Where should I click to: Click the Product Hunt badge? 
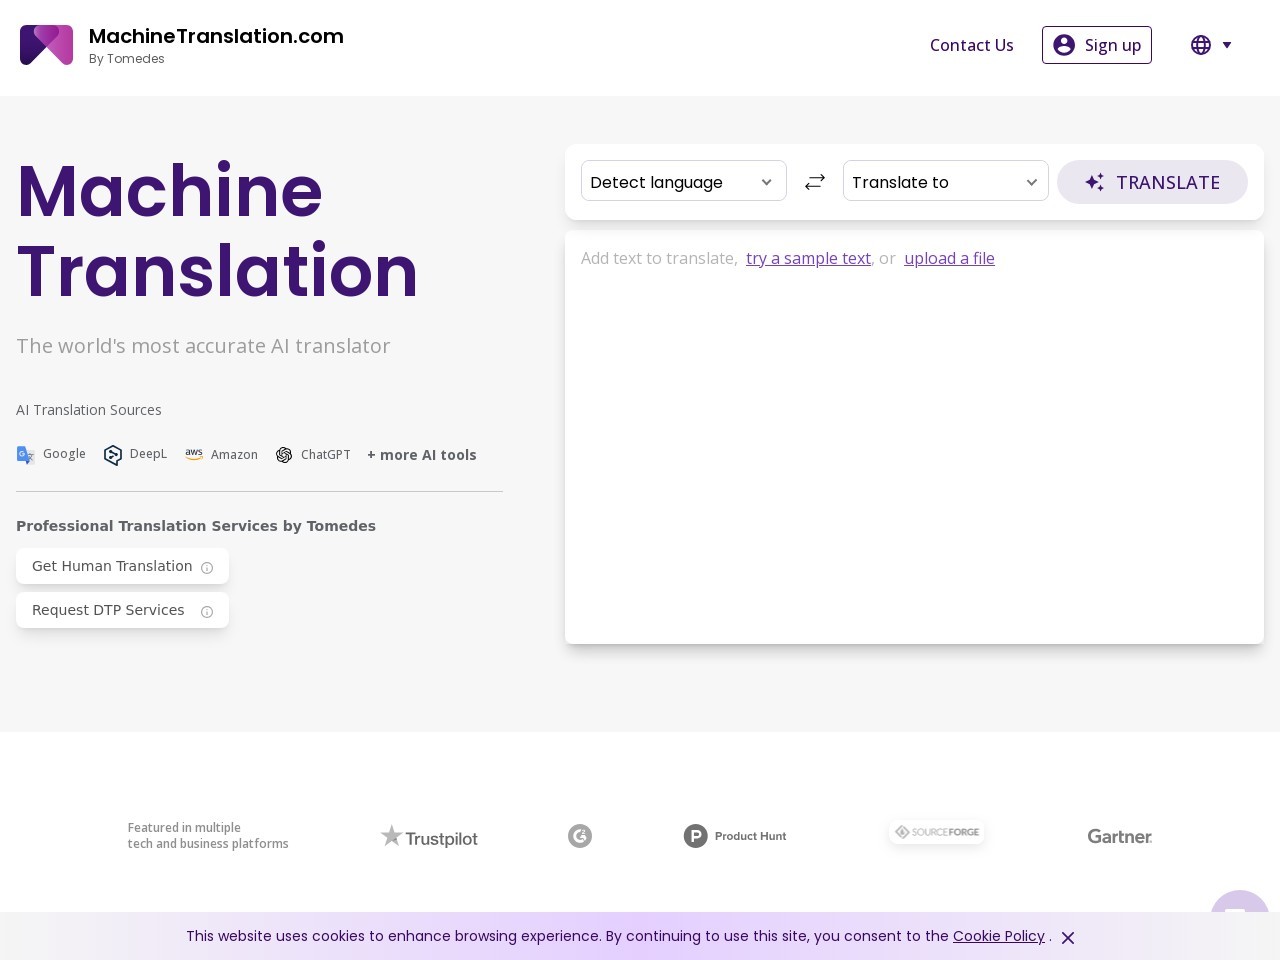(735, 836)
